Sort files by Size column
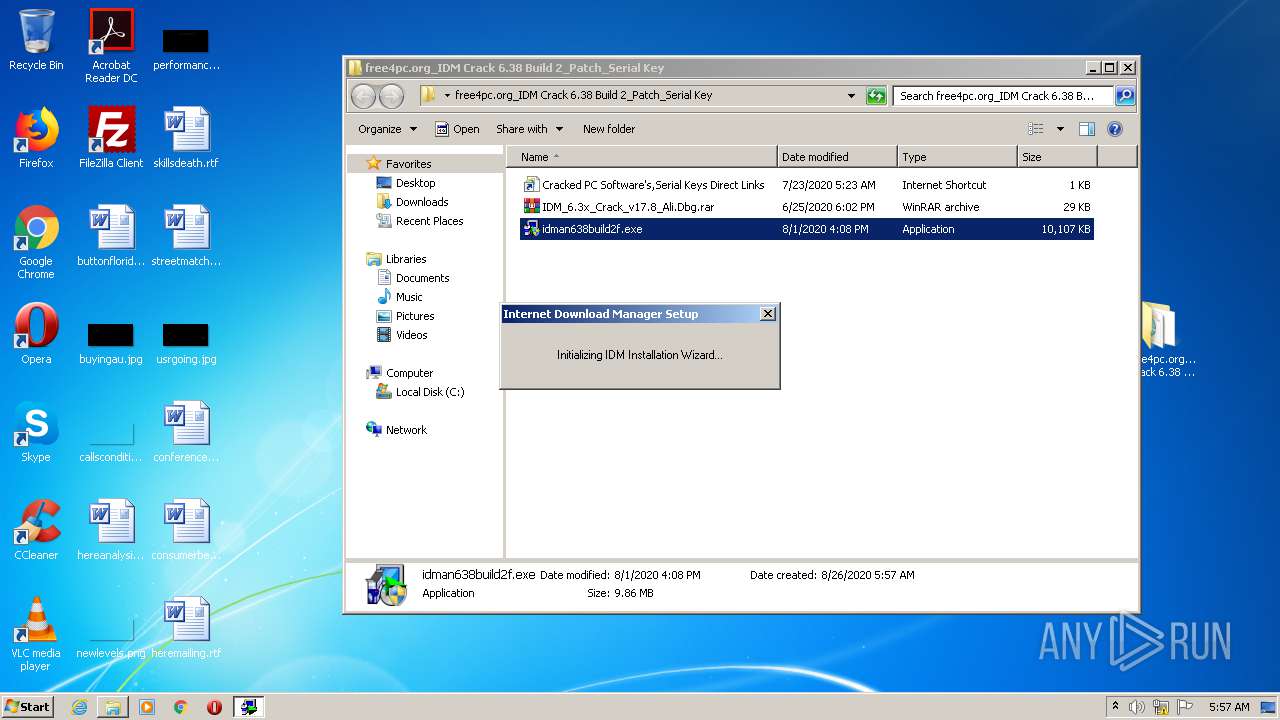Viewport: 1280px width, 720px height. tap(1057, 157)
